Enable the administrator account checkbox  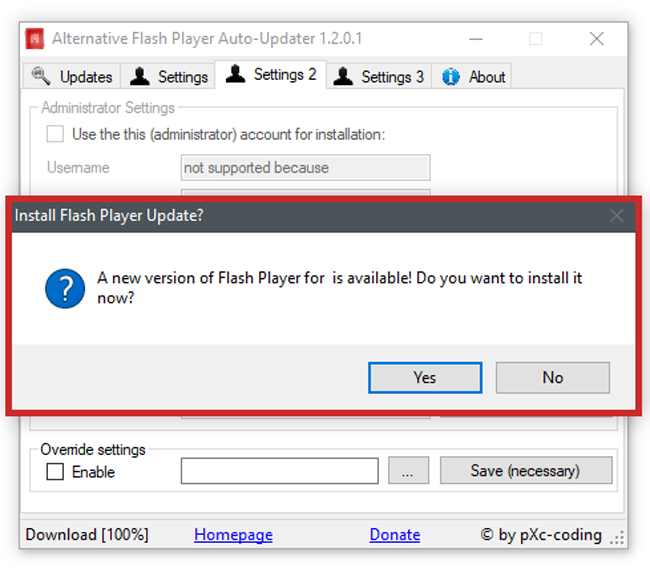[x=55, y=134]
